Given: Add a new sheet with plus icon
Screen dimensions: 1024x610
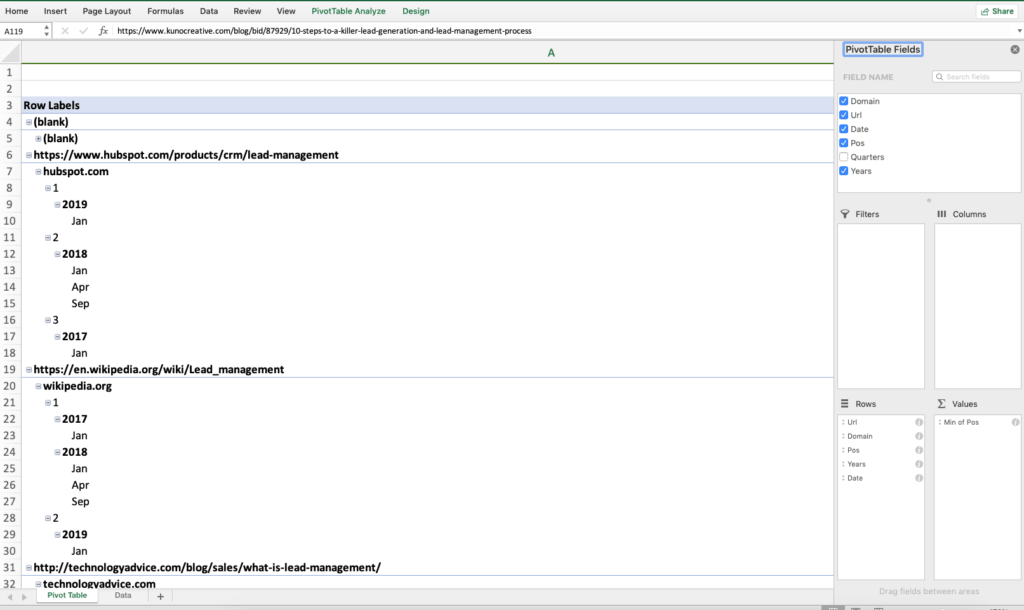Looking at the screenshot, I should [160, 596].
